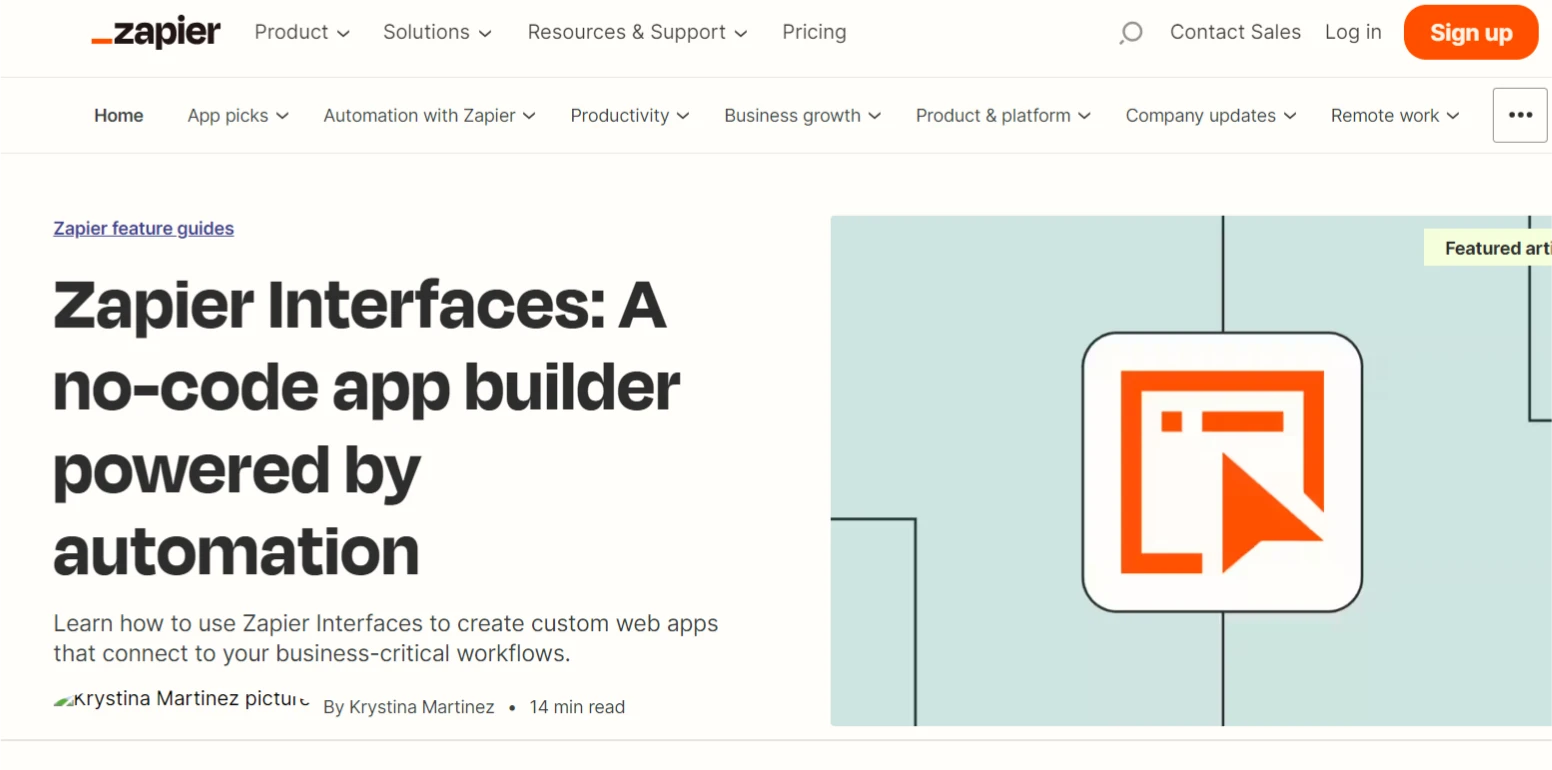1552x770 pixels.
Task: Click Contact Sales link
Action: pyautogui.click(x=1235, y=32)
